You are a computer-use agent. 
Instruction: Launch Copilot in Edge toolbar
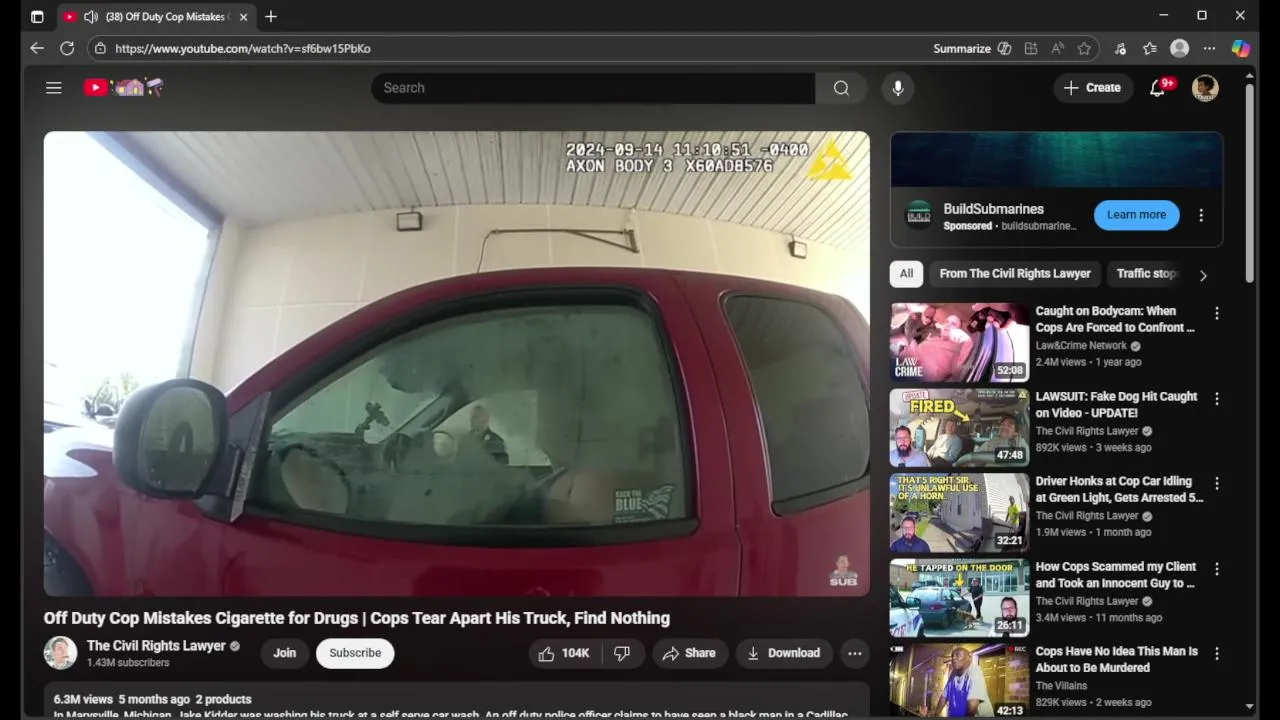tap(1240, 48)
